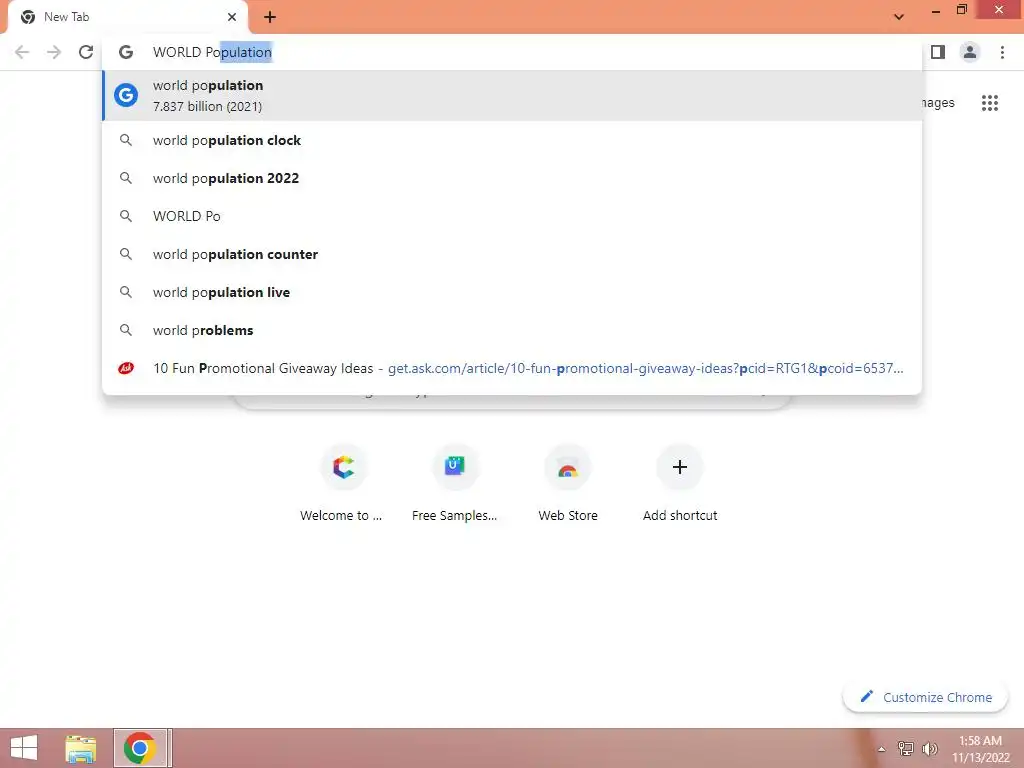Restore down the Chrome window
Screen dimensions: 1024x768
[x=961, y=10]
